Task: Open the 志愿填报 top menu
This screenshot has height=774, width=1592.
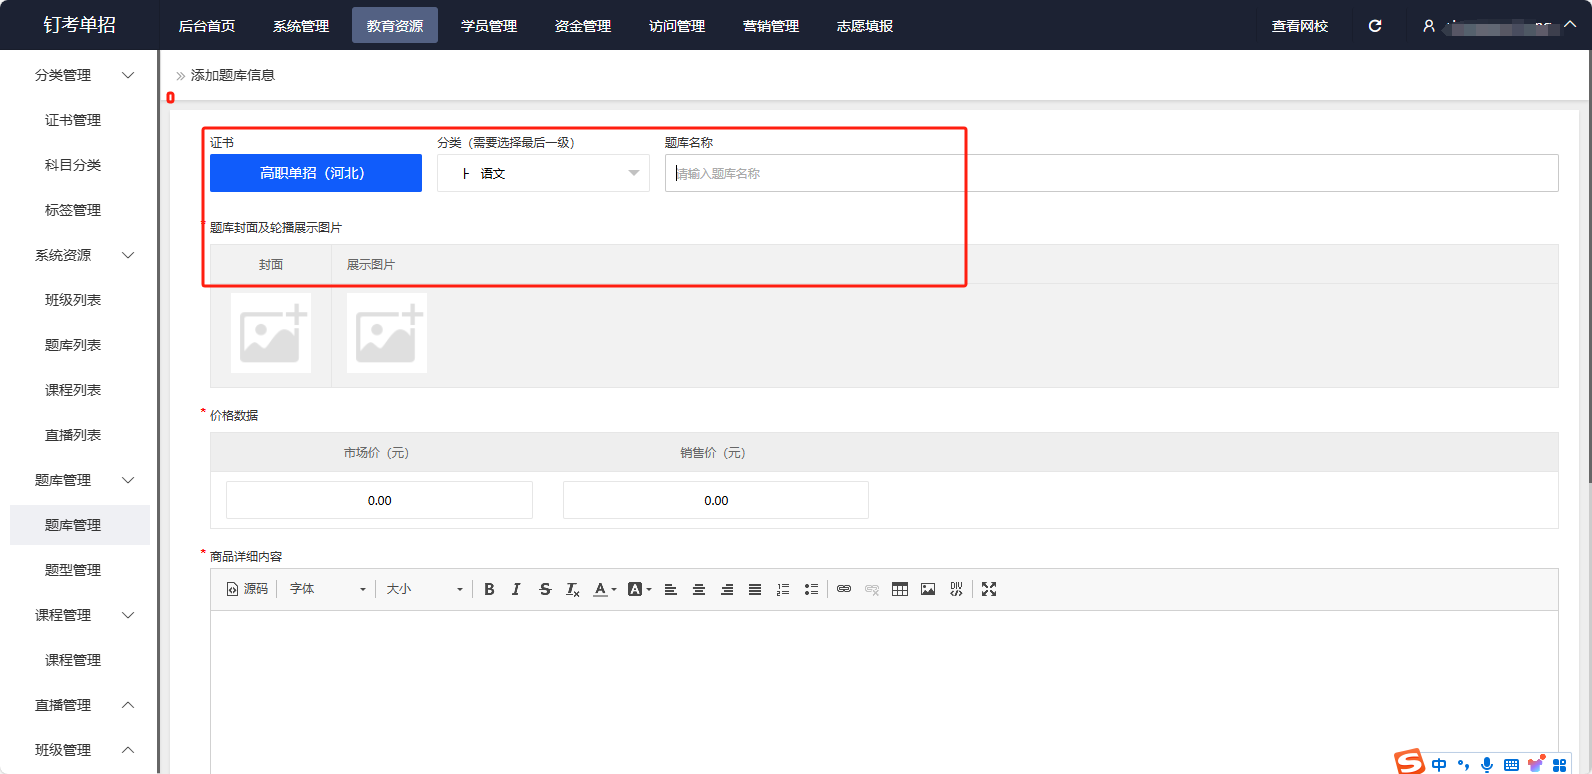Action: (865, 26)
